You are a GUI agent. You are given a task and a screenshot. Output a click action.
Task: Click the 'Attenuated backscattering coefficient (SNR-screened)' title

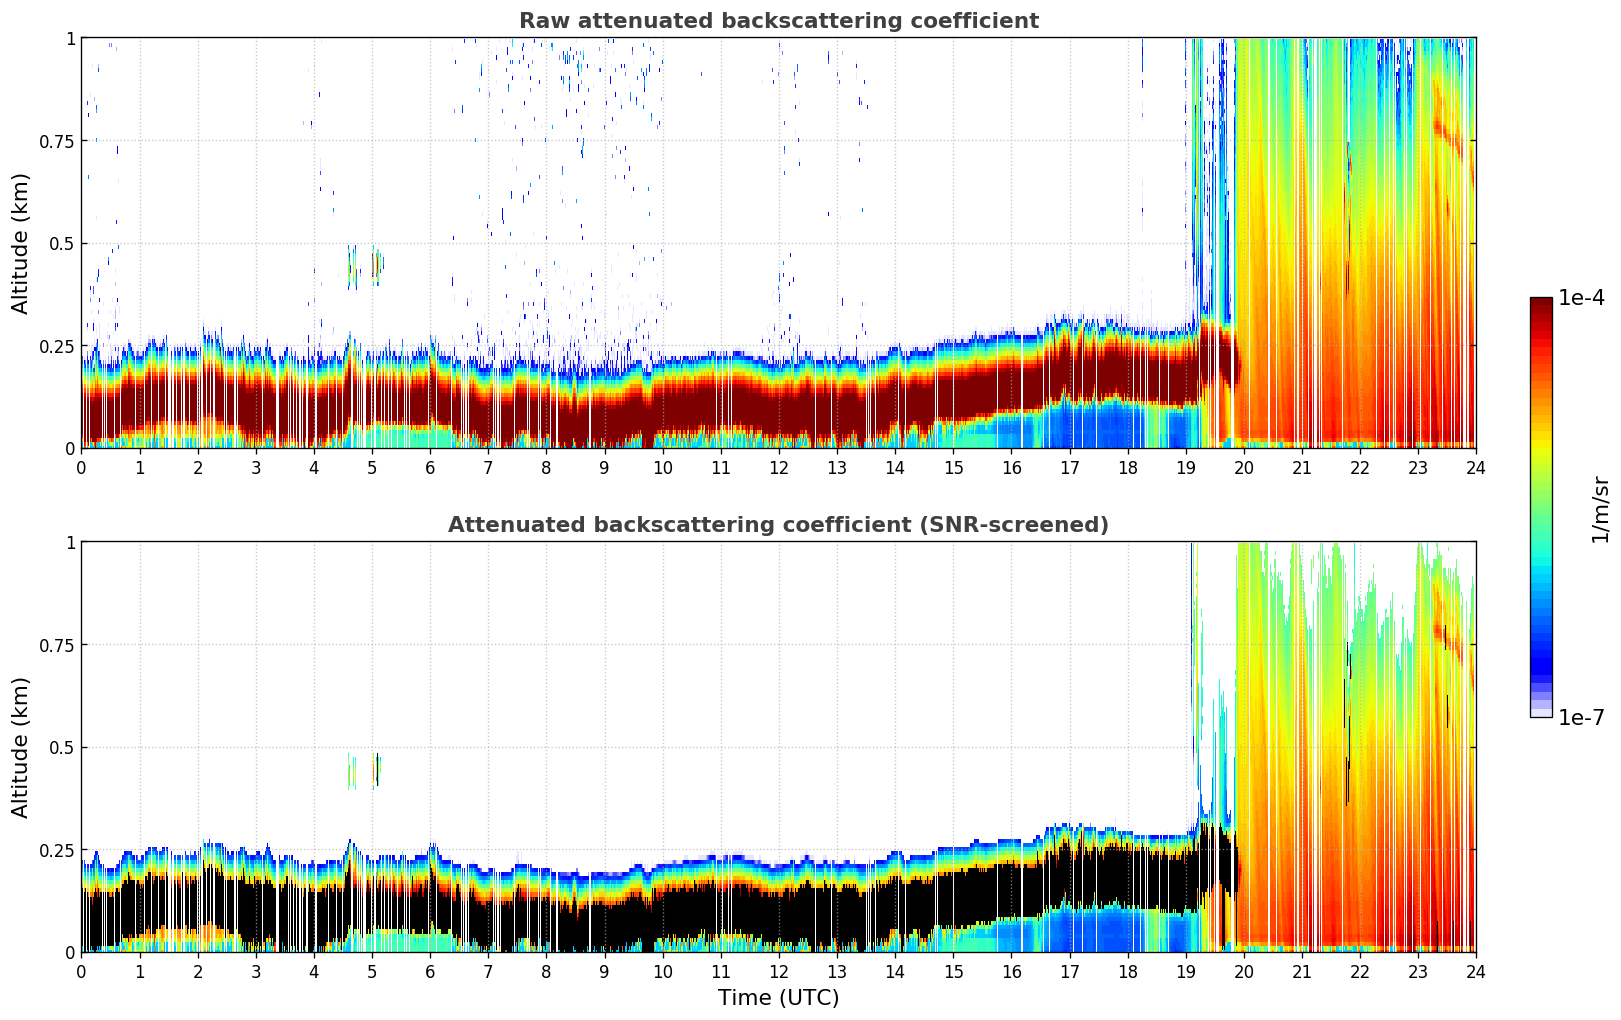pos(778,525)
